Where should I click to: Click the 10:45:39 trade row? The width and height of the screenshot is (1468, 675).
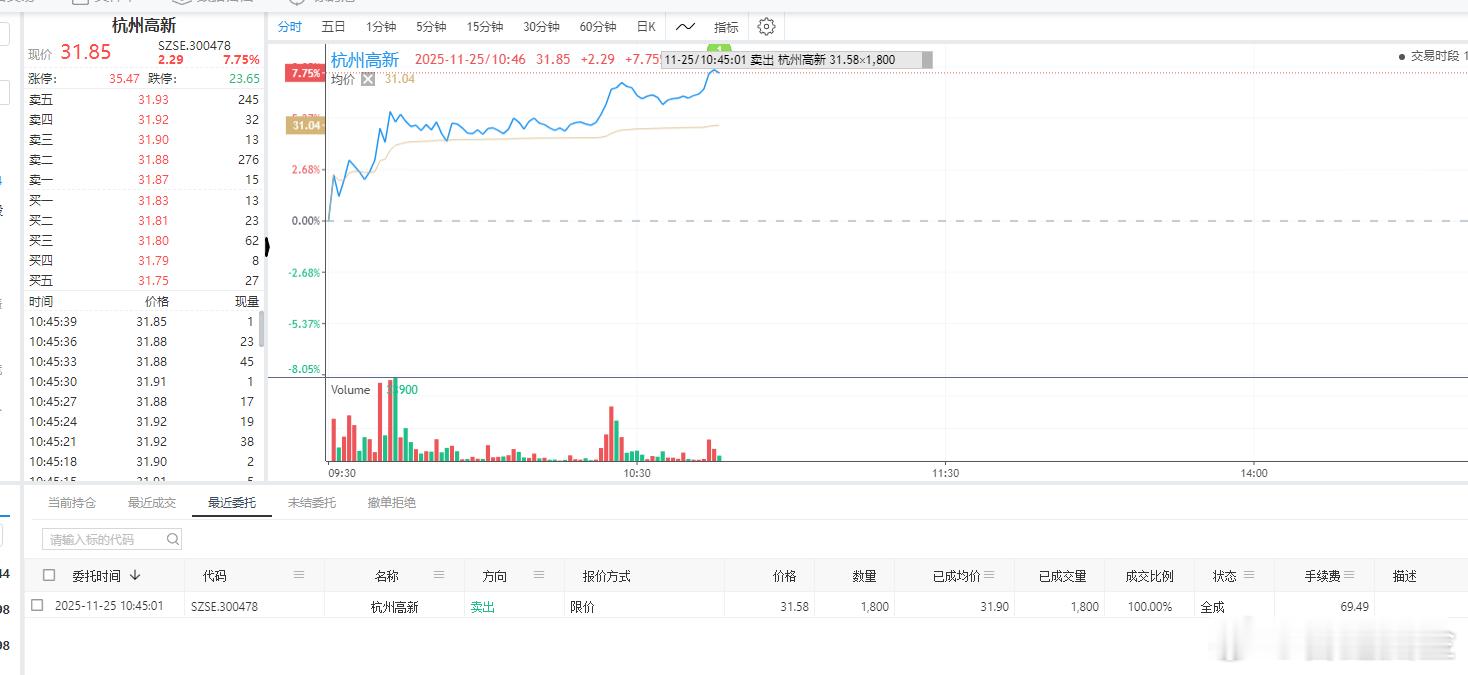click(142, 321)
